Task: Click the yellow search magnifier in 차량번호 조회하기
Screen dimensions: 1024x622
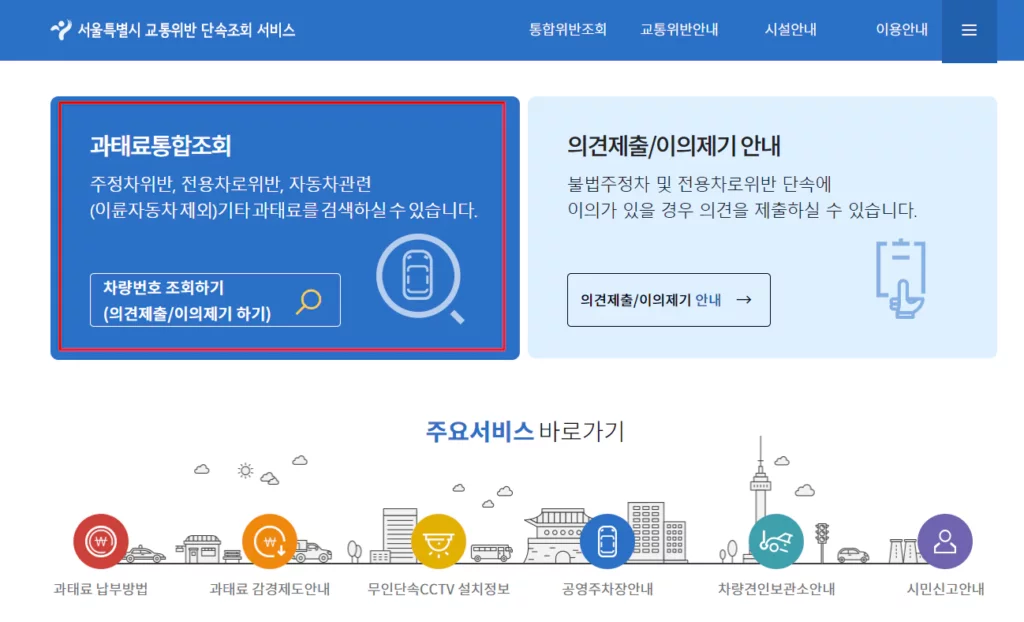Action: (309, 301)
